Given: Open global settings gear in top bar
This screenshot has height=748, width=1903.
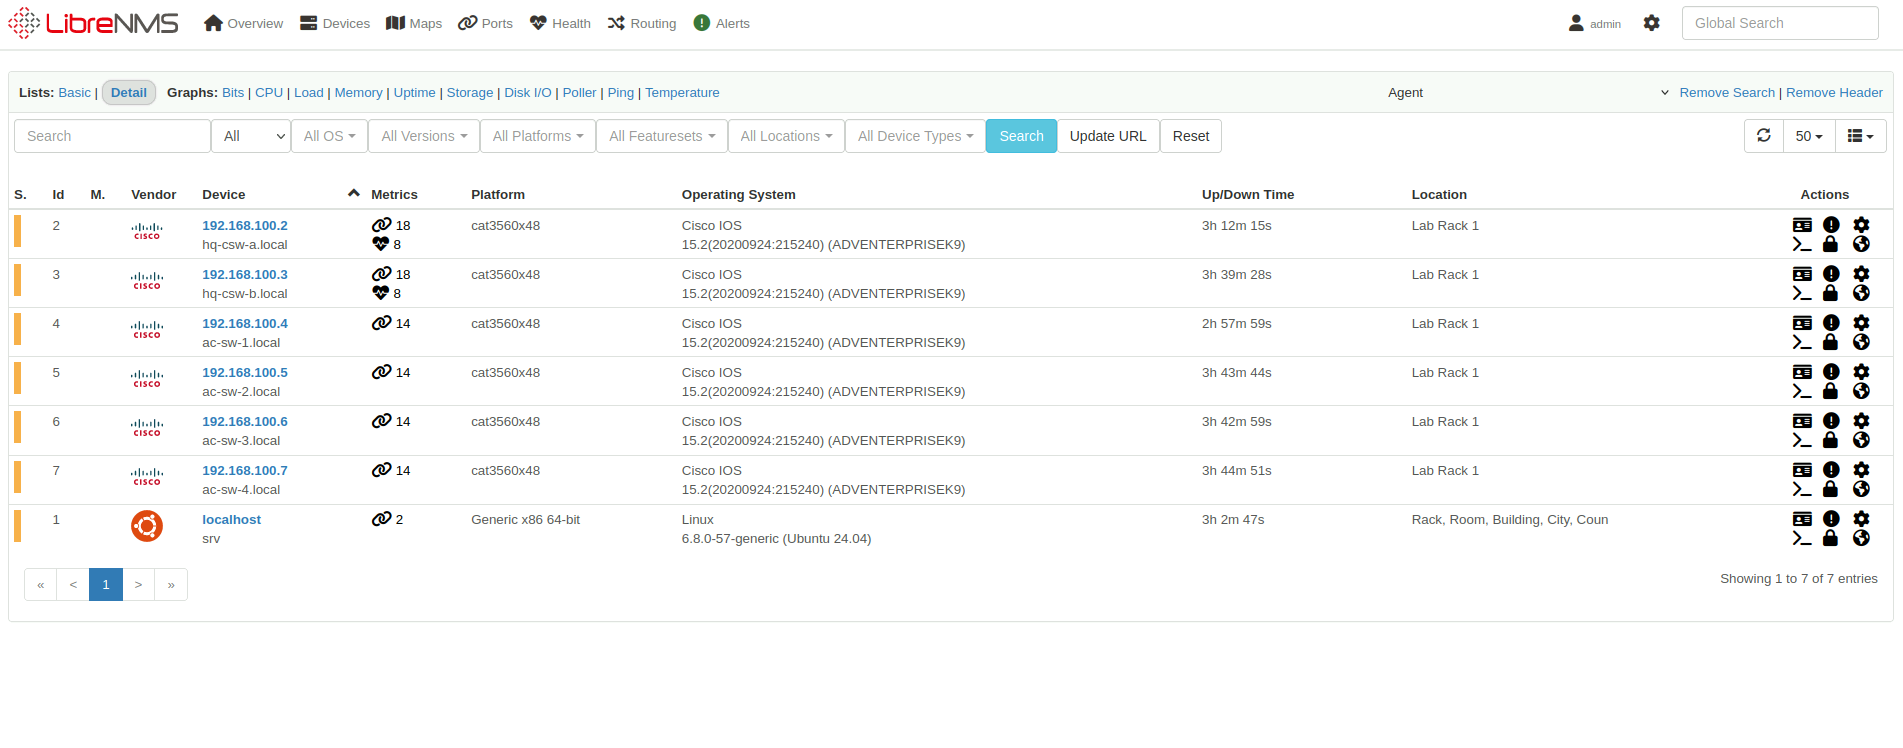Looking at the screenshot, I should (1652, 23).
